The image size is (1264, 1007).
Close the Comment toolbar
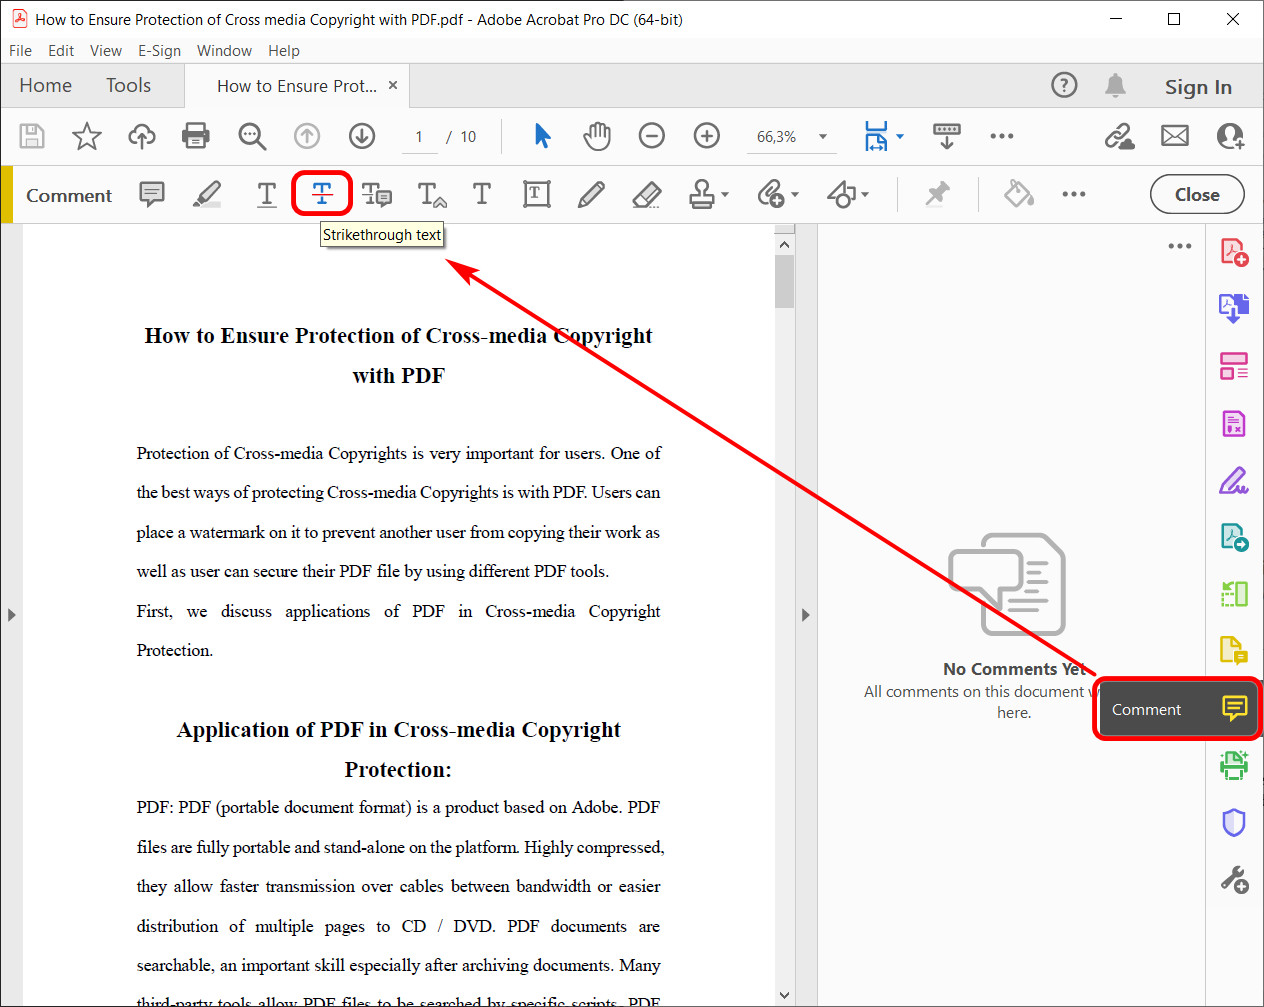(1197, 194)
